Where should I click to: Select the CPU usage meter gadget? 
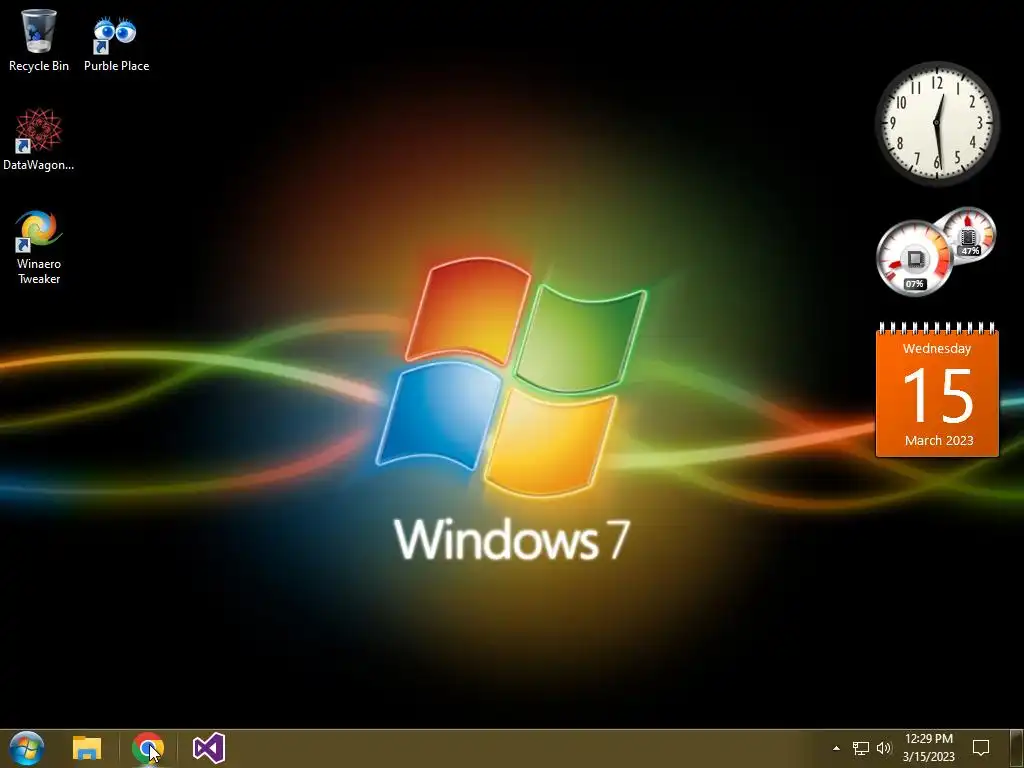(x=914, y=259)
